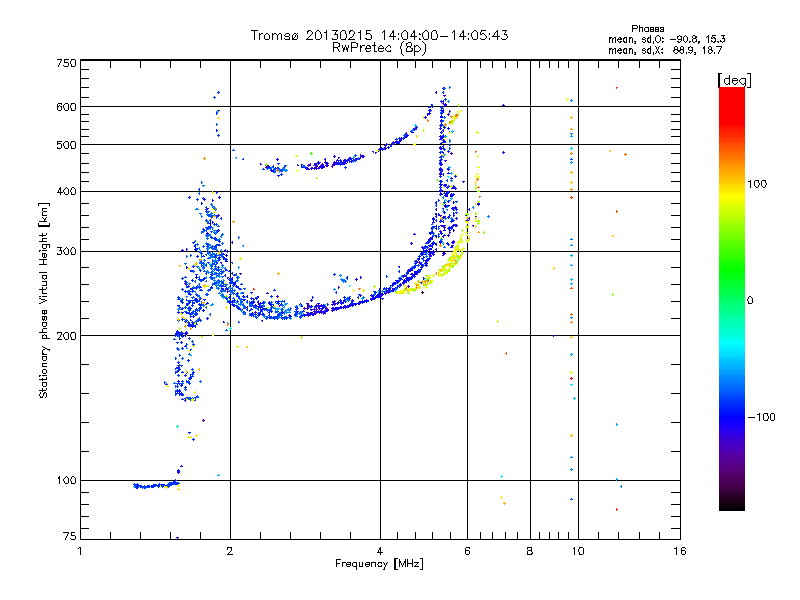The height and width of the screenshot is (600, 800).
Task: Click the 'mean, sd,O: -90.8, 15.3' text
Action: [666, 39]
